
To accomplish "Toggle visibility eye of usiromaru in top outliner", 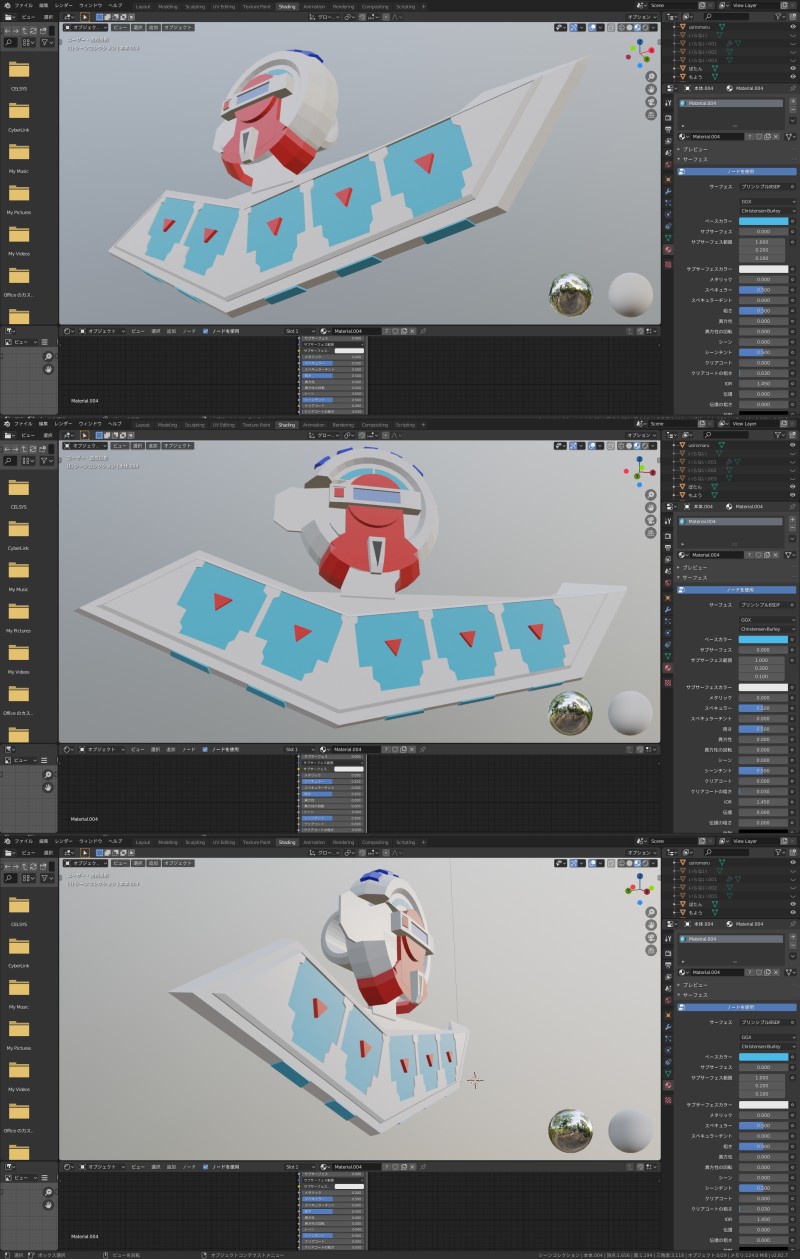I will click(x=794, y=27).
